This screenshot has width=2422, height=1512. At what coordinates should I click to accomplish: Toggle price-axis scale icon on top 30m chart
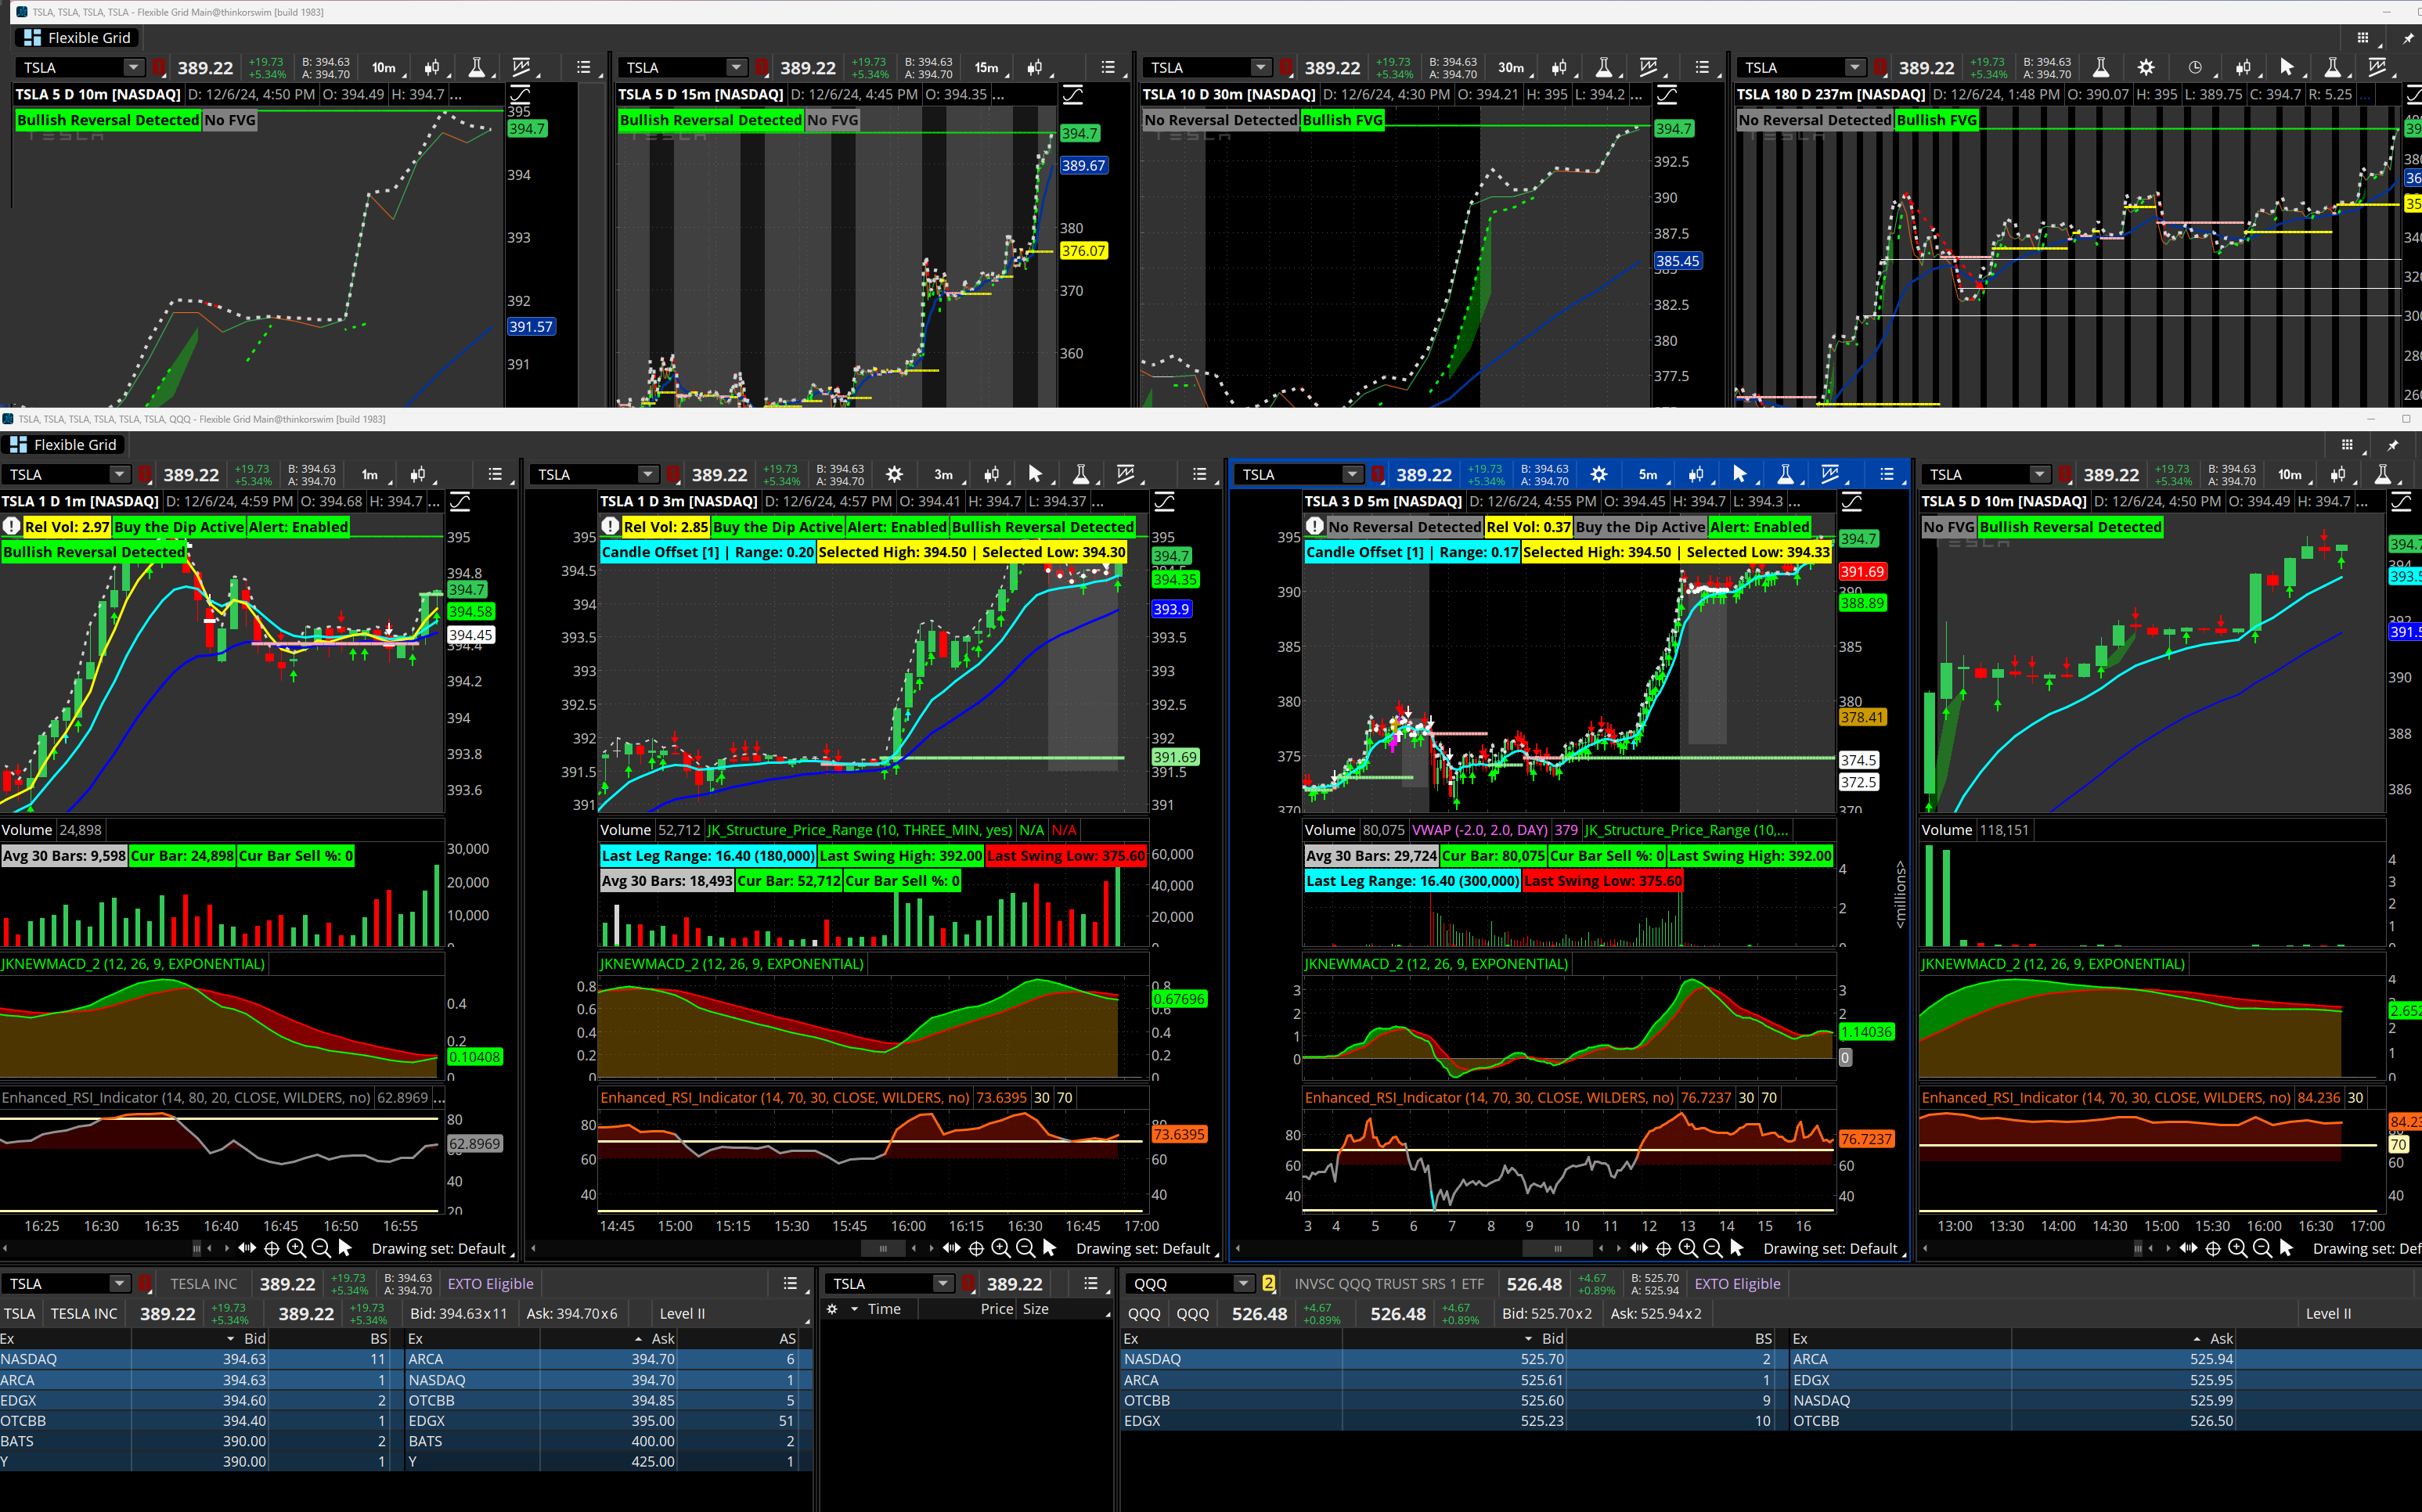point(1667,95)
